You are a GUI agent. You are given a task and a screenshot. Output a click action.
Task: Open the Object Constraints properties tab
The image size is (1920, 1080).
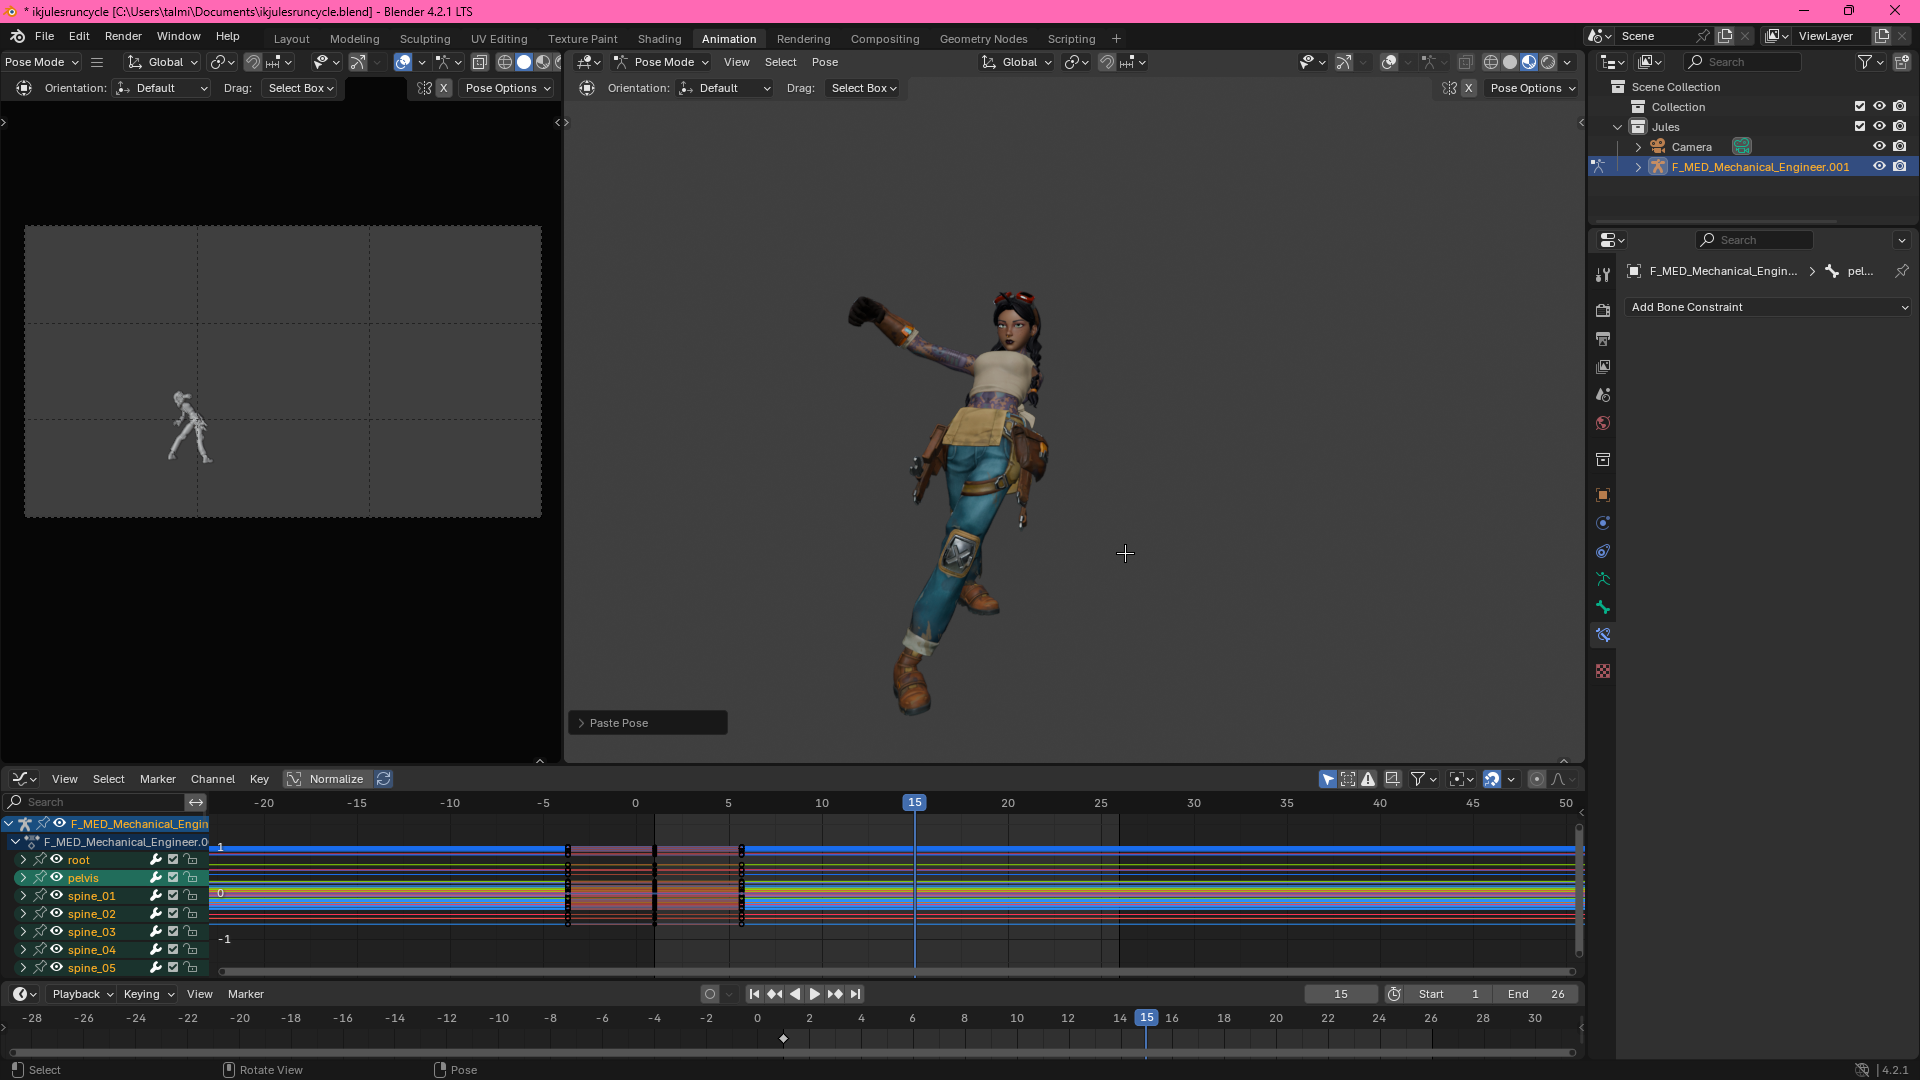pos(1603,551)
